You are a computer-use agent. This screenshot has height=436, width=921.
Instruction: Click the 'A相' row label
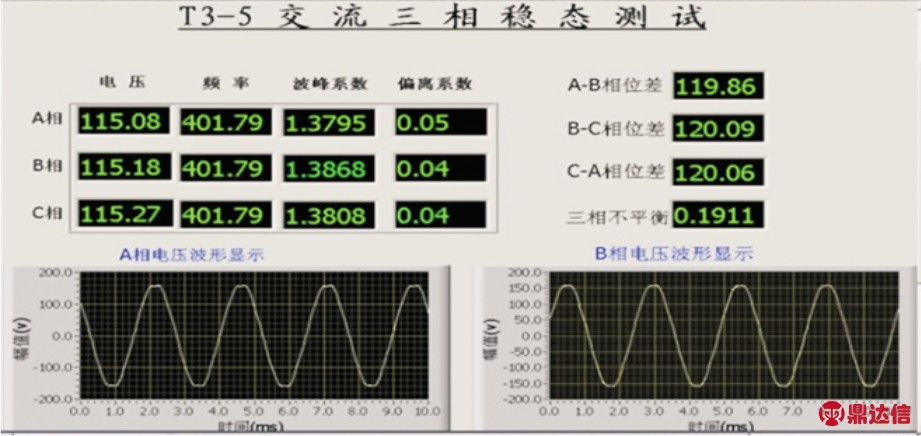click(47, 118)
